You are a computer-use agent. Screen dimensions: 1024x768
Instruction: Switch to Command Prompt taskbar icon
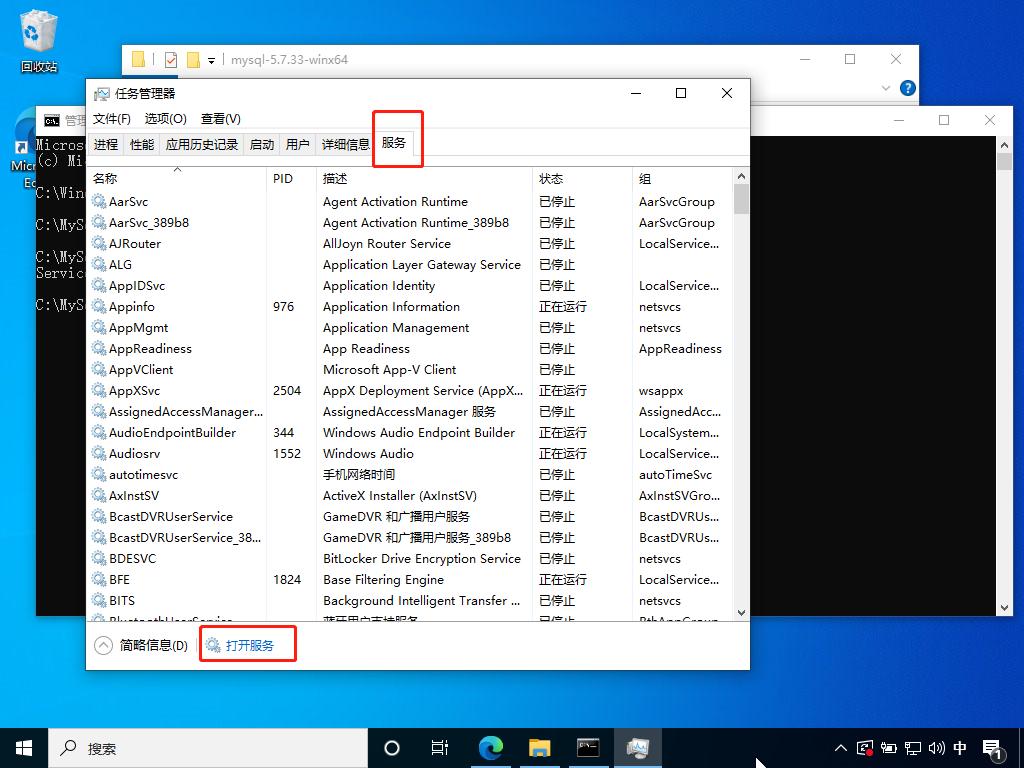[x=588, y=747]
